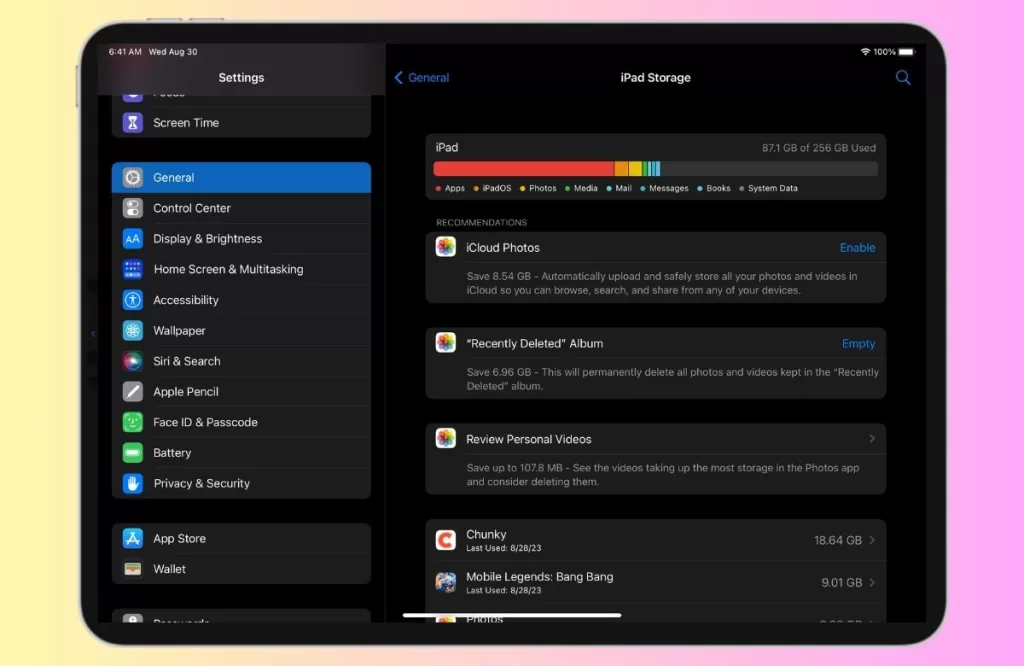Tap the Messages legend label

669,188
